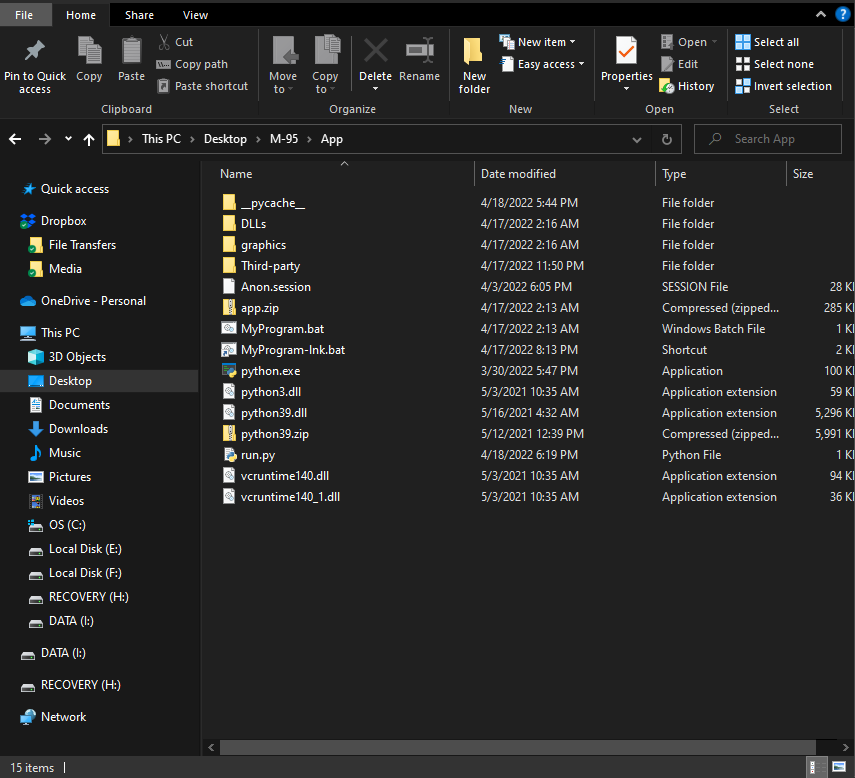The image size is (855, 778).
Task: Click the Delete X icon
Action: [x=376, y=51]
